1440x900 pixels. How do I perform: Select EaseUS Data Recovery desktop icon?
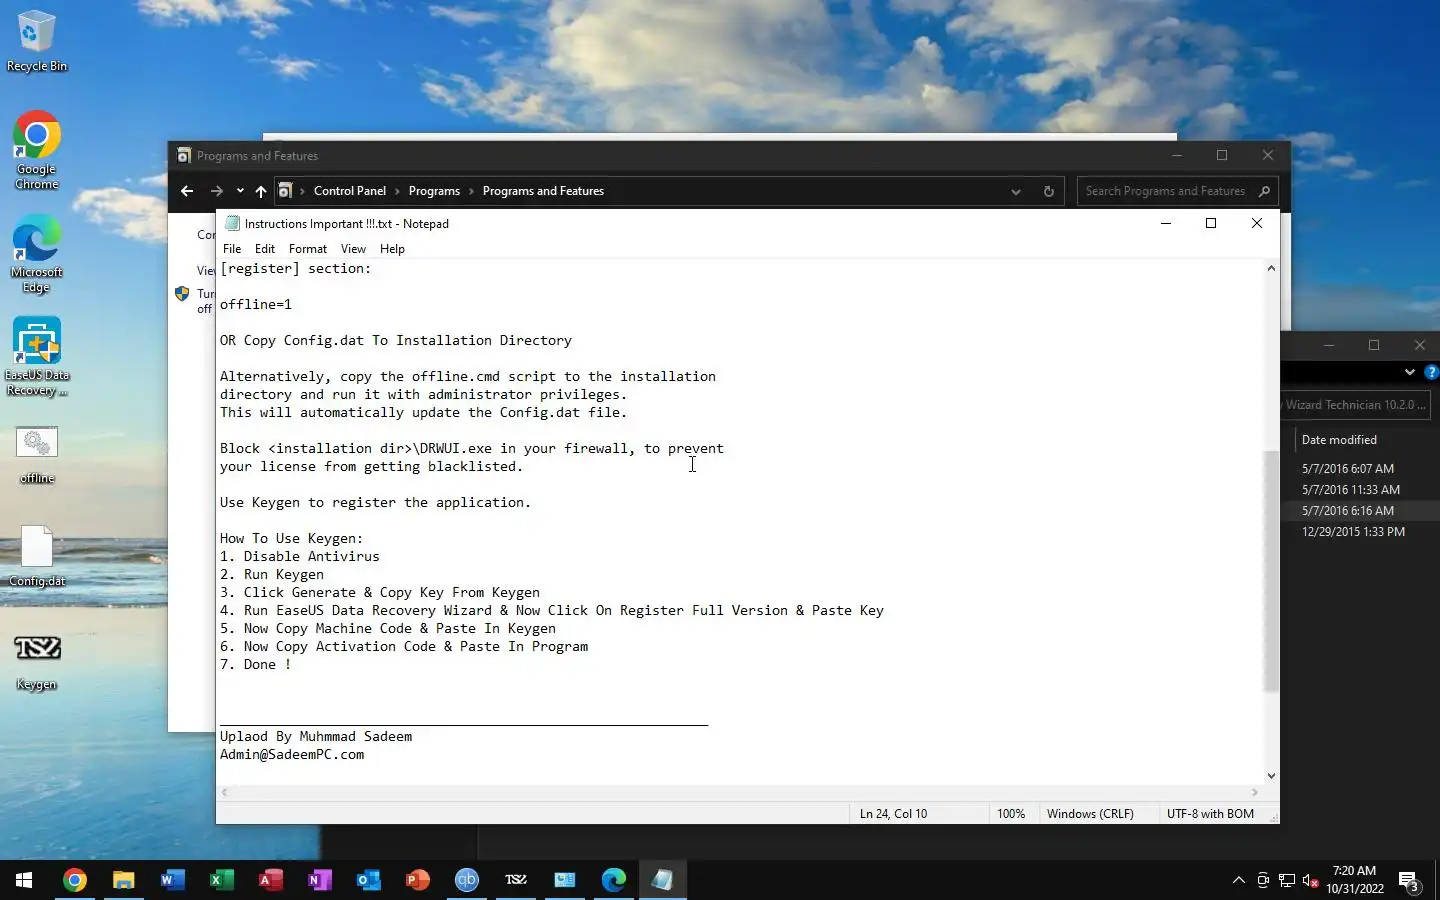[36, 357]
